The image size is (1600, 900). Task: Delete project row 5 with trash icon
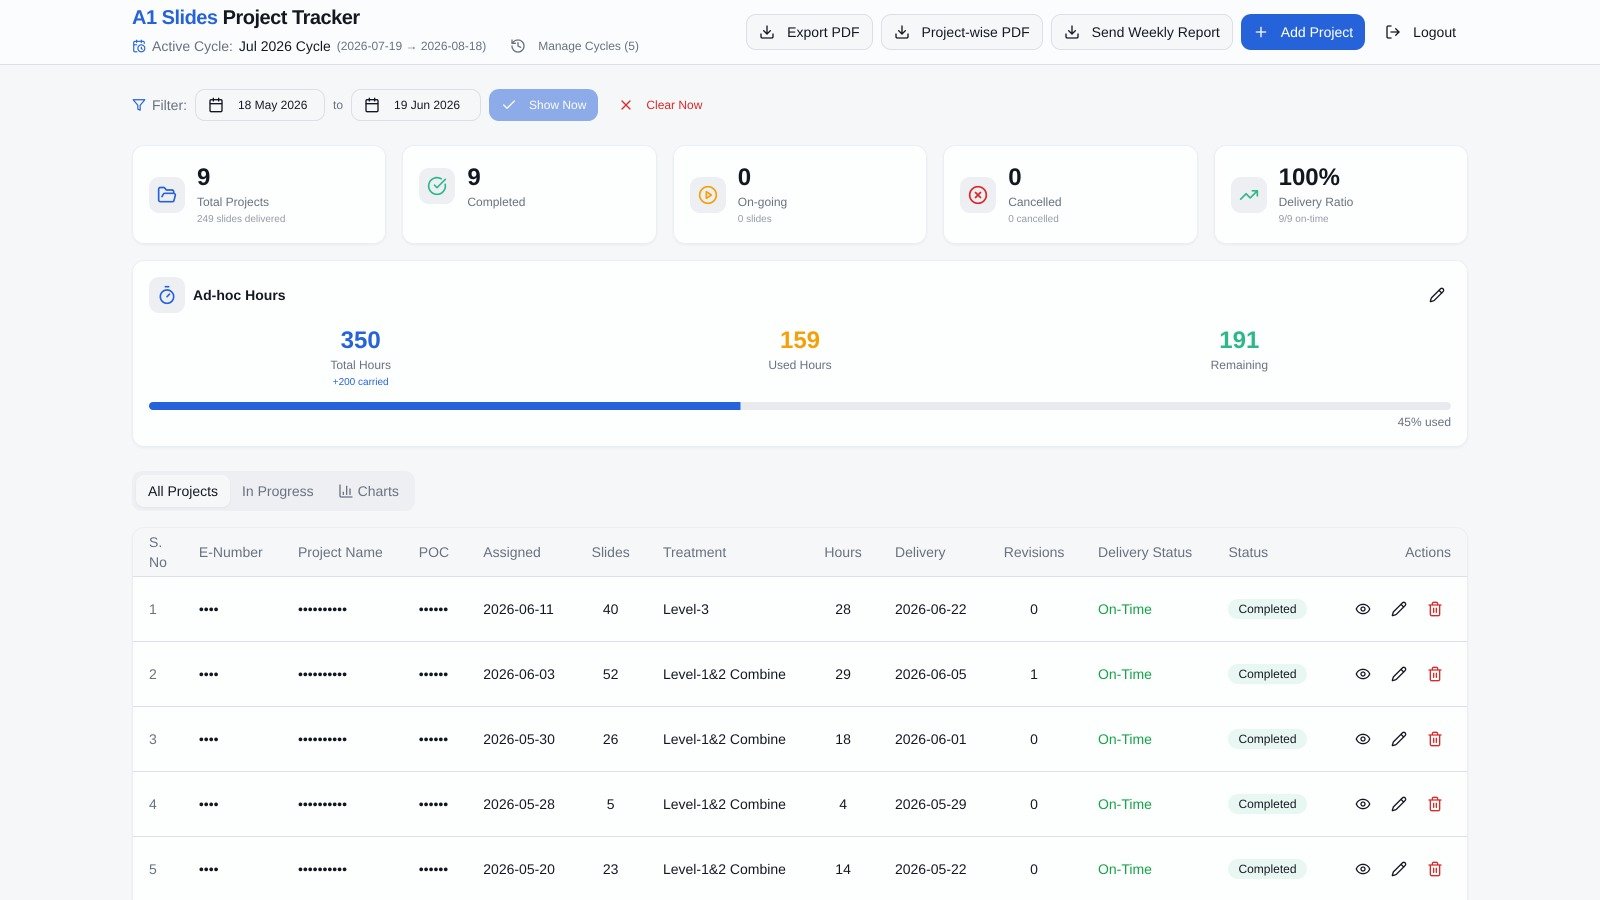[1435, 869]
